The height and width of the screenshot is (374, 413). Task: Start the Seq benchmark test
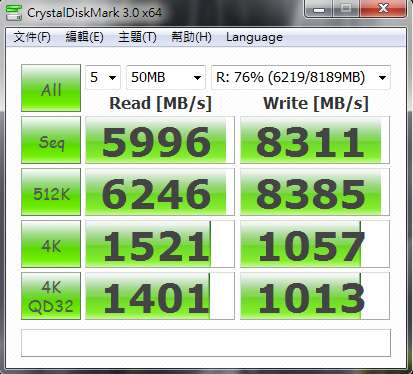[51, 140]
